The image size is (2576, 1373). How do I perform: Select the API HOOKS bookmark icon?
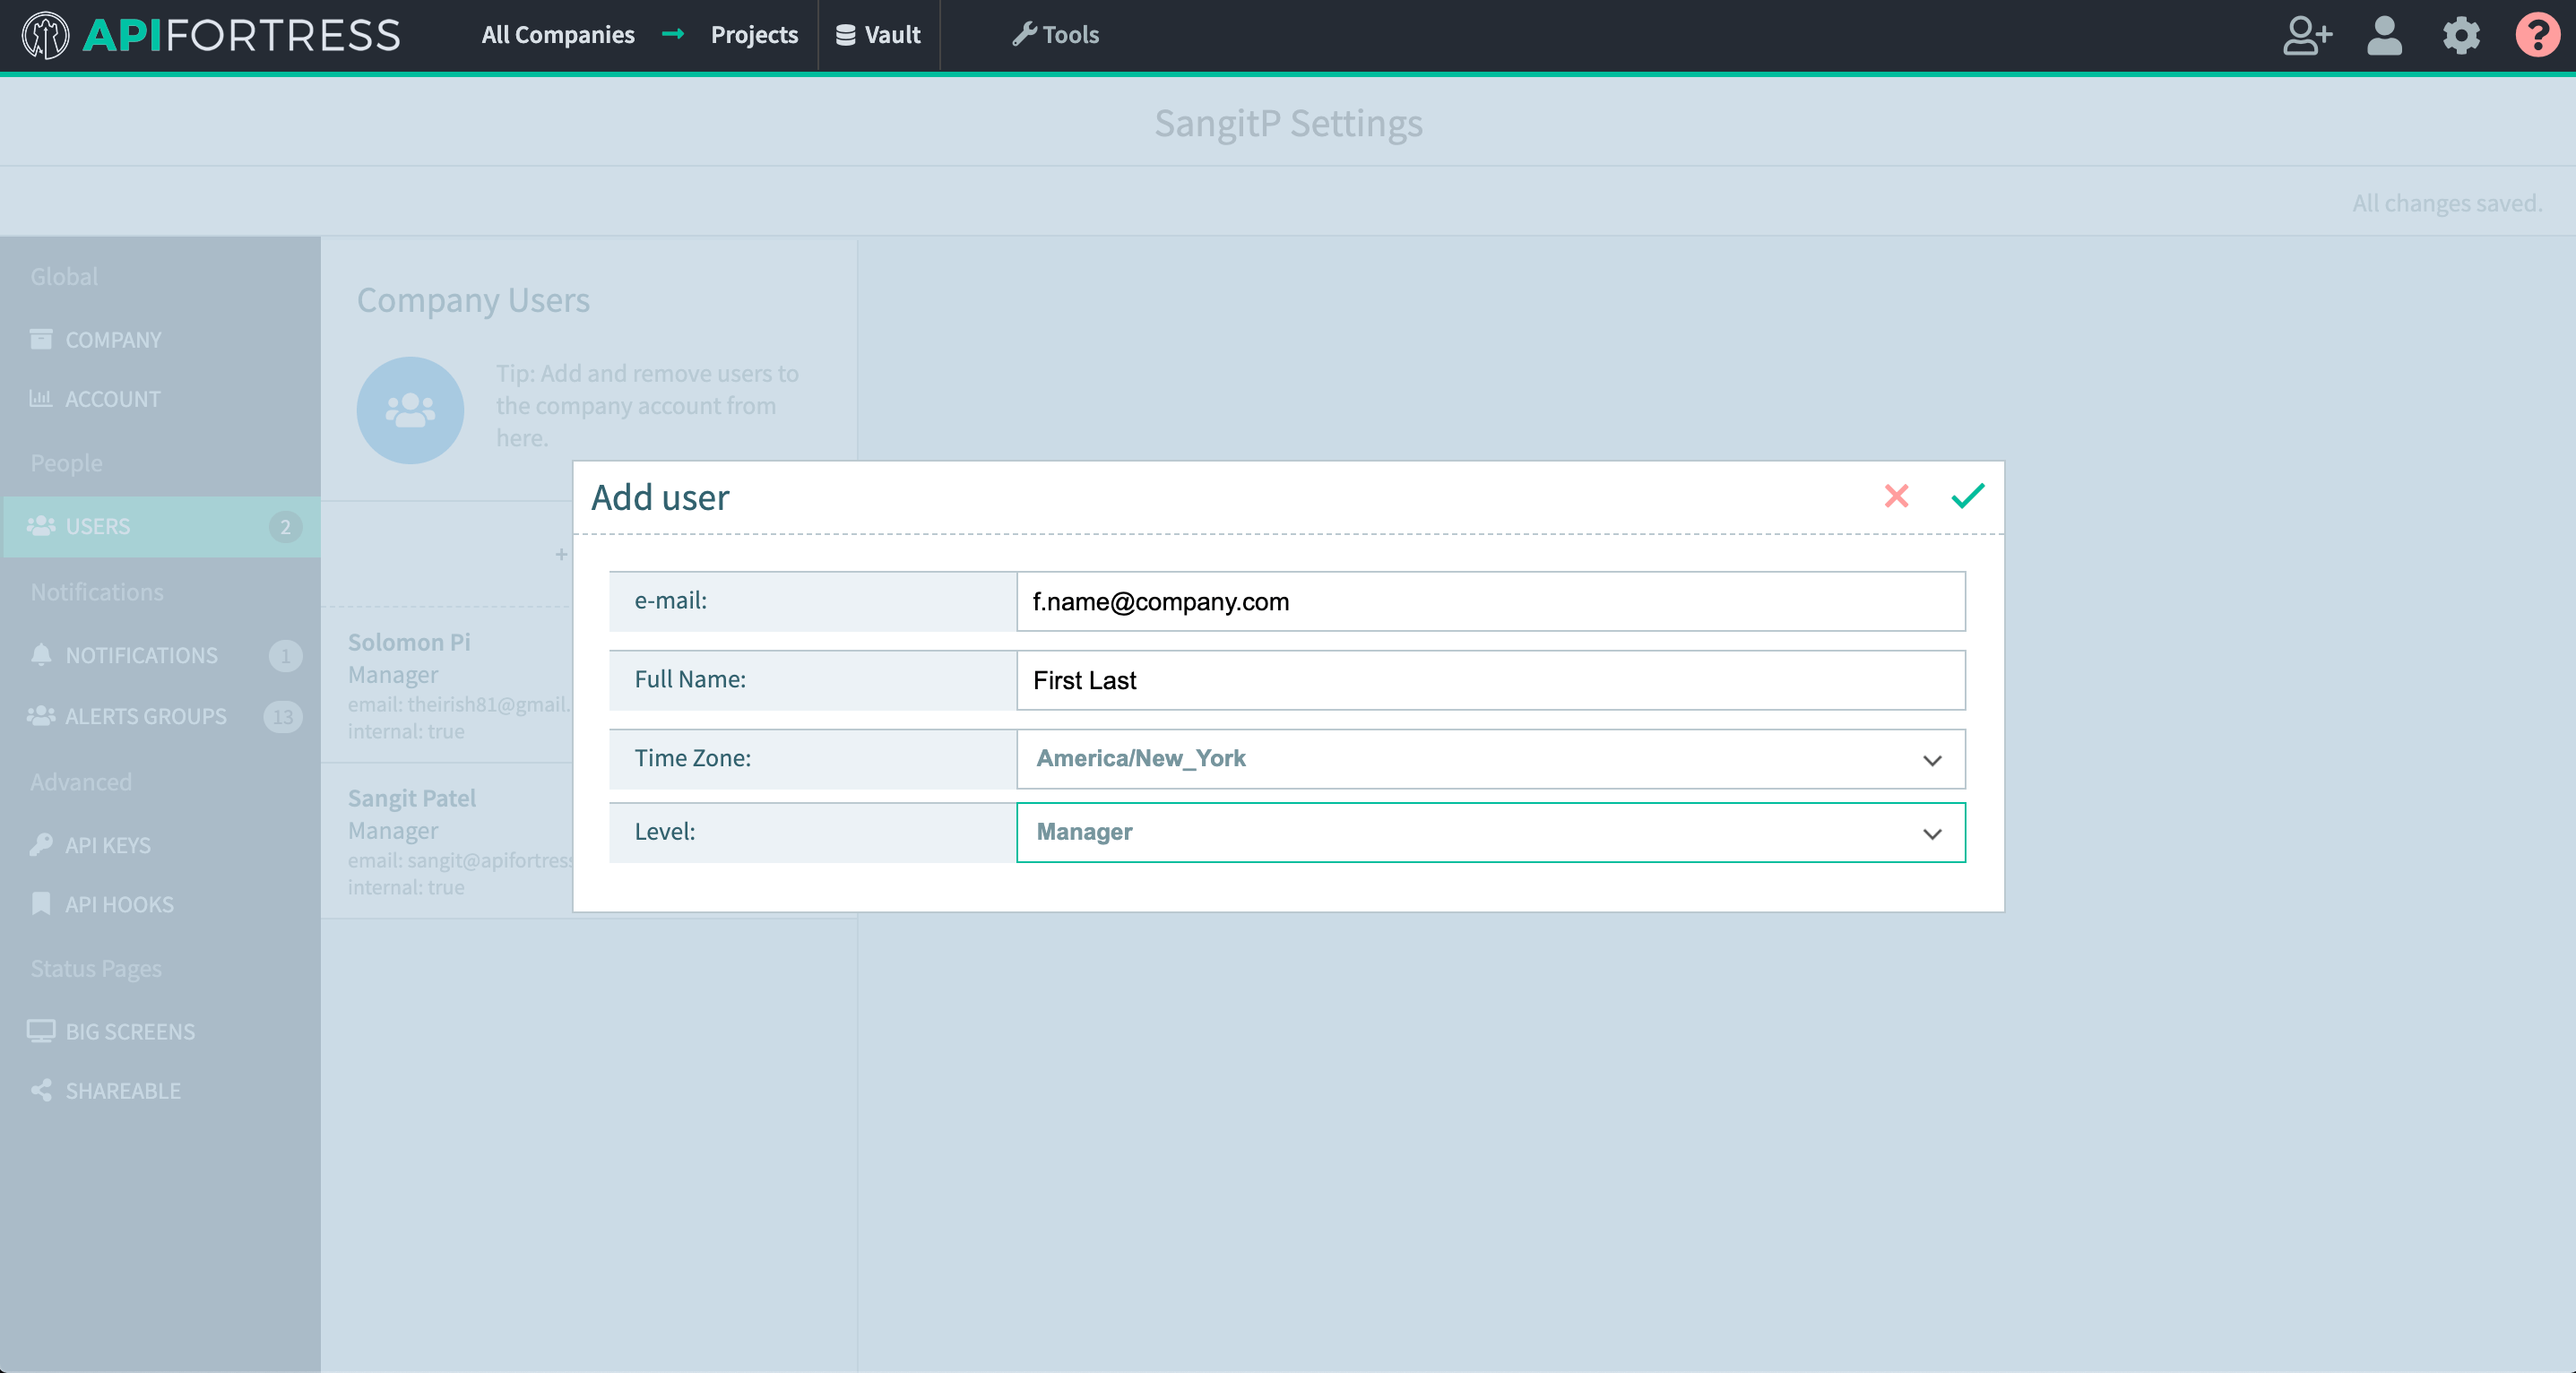[x=40, y=904]
